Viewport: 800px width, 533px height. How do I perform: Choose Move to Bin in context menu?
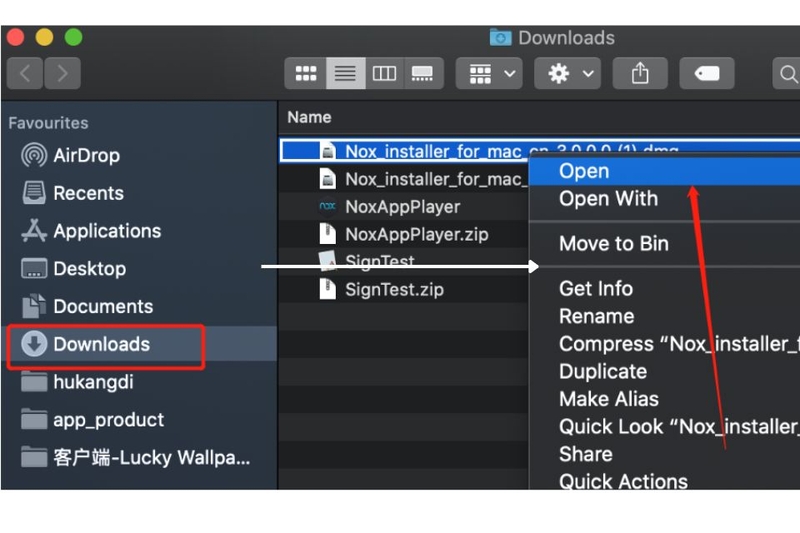tap(665, 244)
